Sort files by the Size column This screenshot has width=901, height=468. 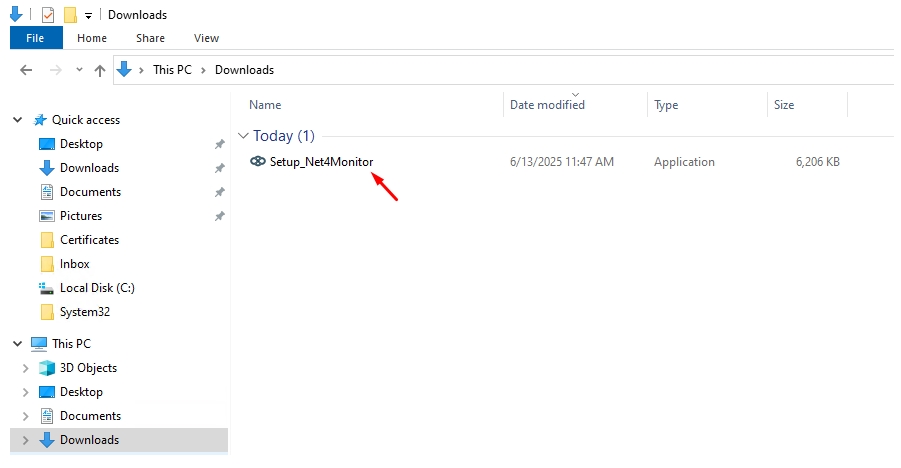784,105
